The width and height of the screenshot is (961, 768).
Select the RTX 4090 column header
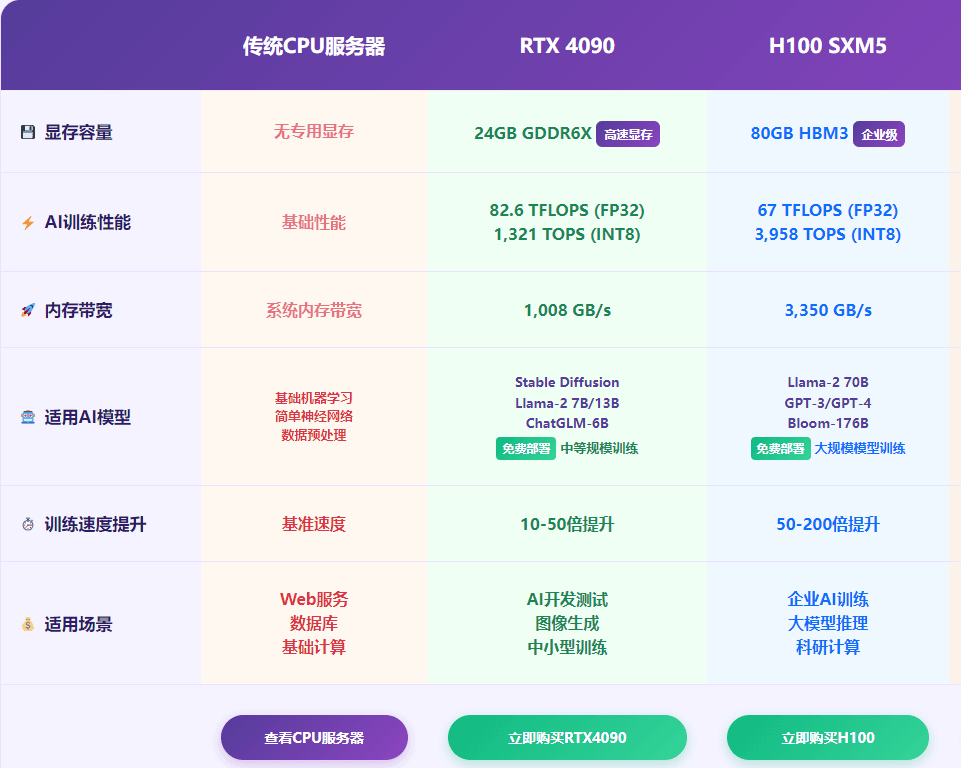click(x=568, y=46)
